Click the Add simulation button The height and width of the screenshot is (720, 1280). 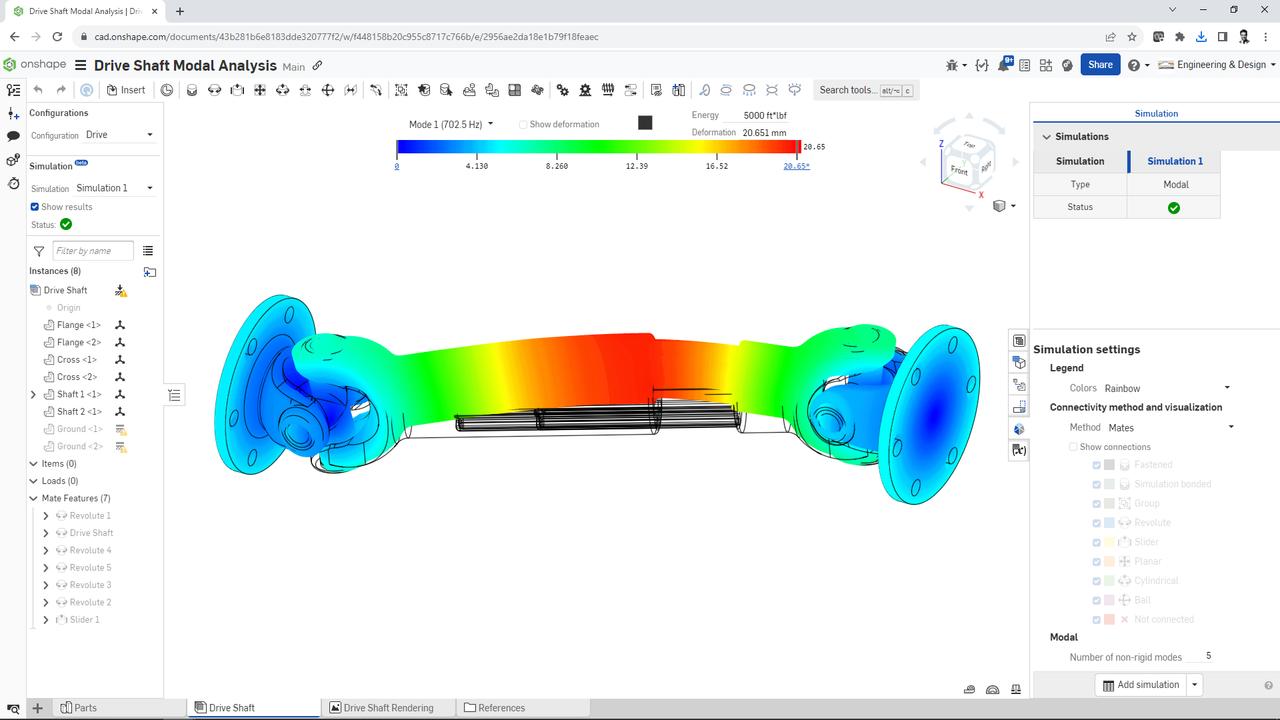tap(1141, 684)
